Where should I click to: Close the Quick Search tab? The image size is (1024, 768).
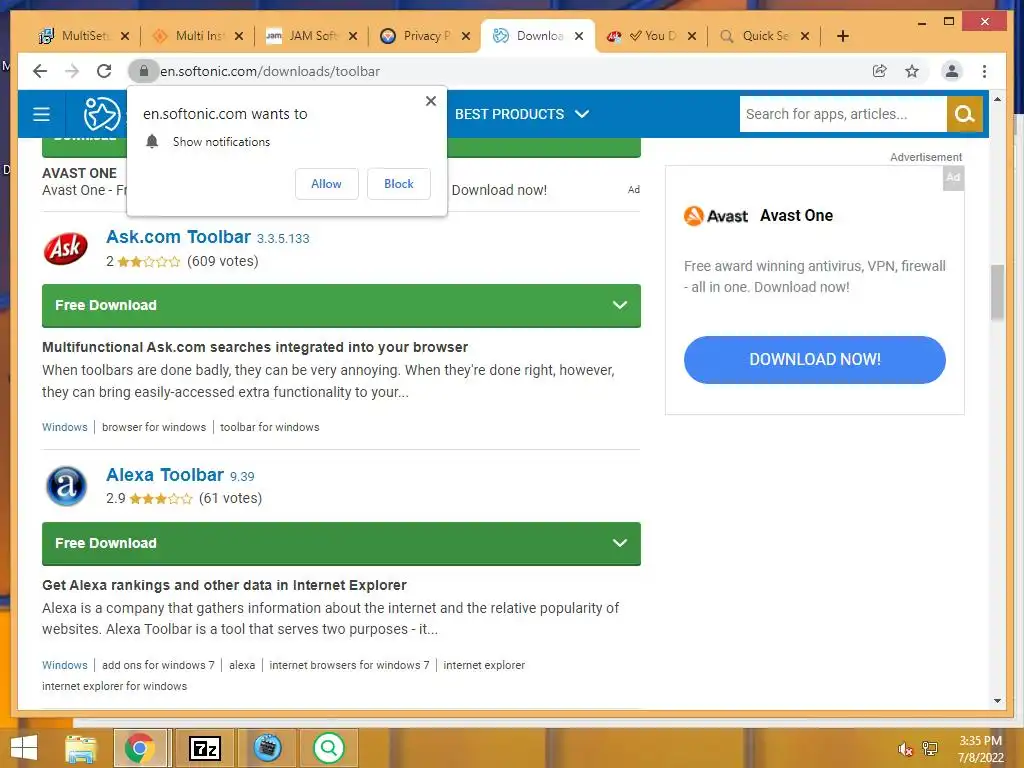point(805,36)
